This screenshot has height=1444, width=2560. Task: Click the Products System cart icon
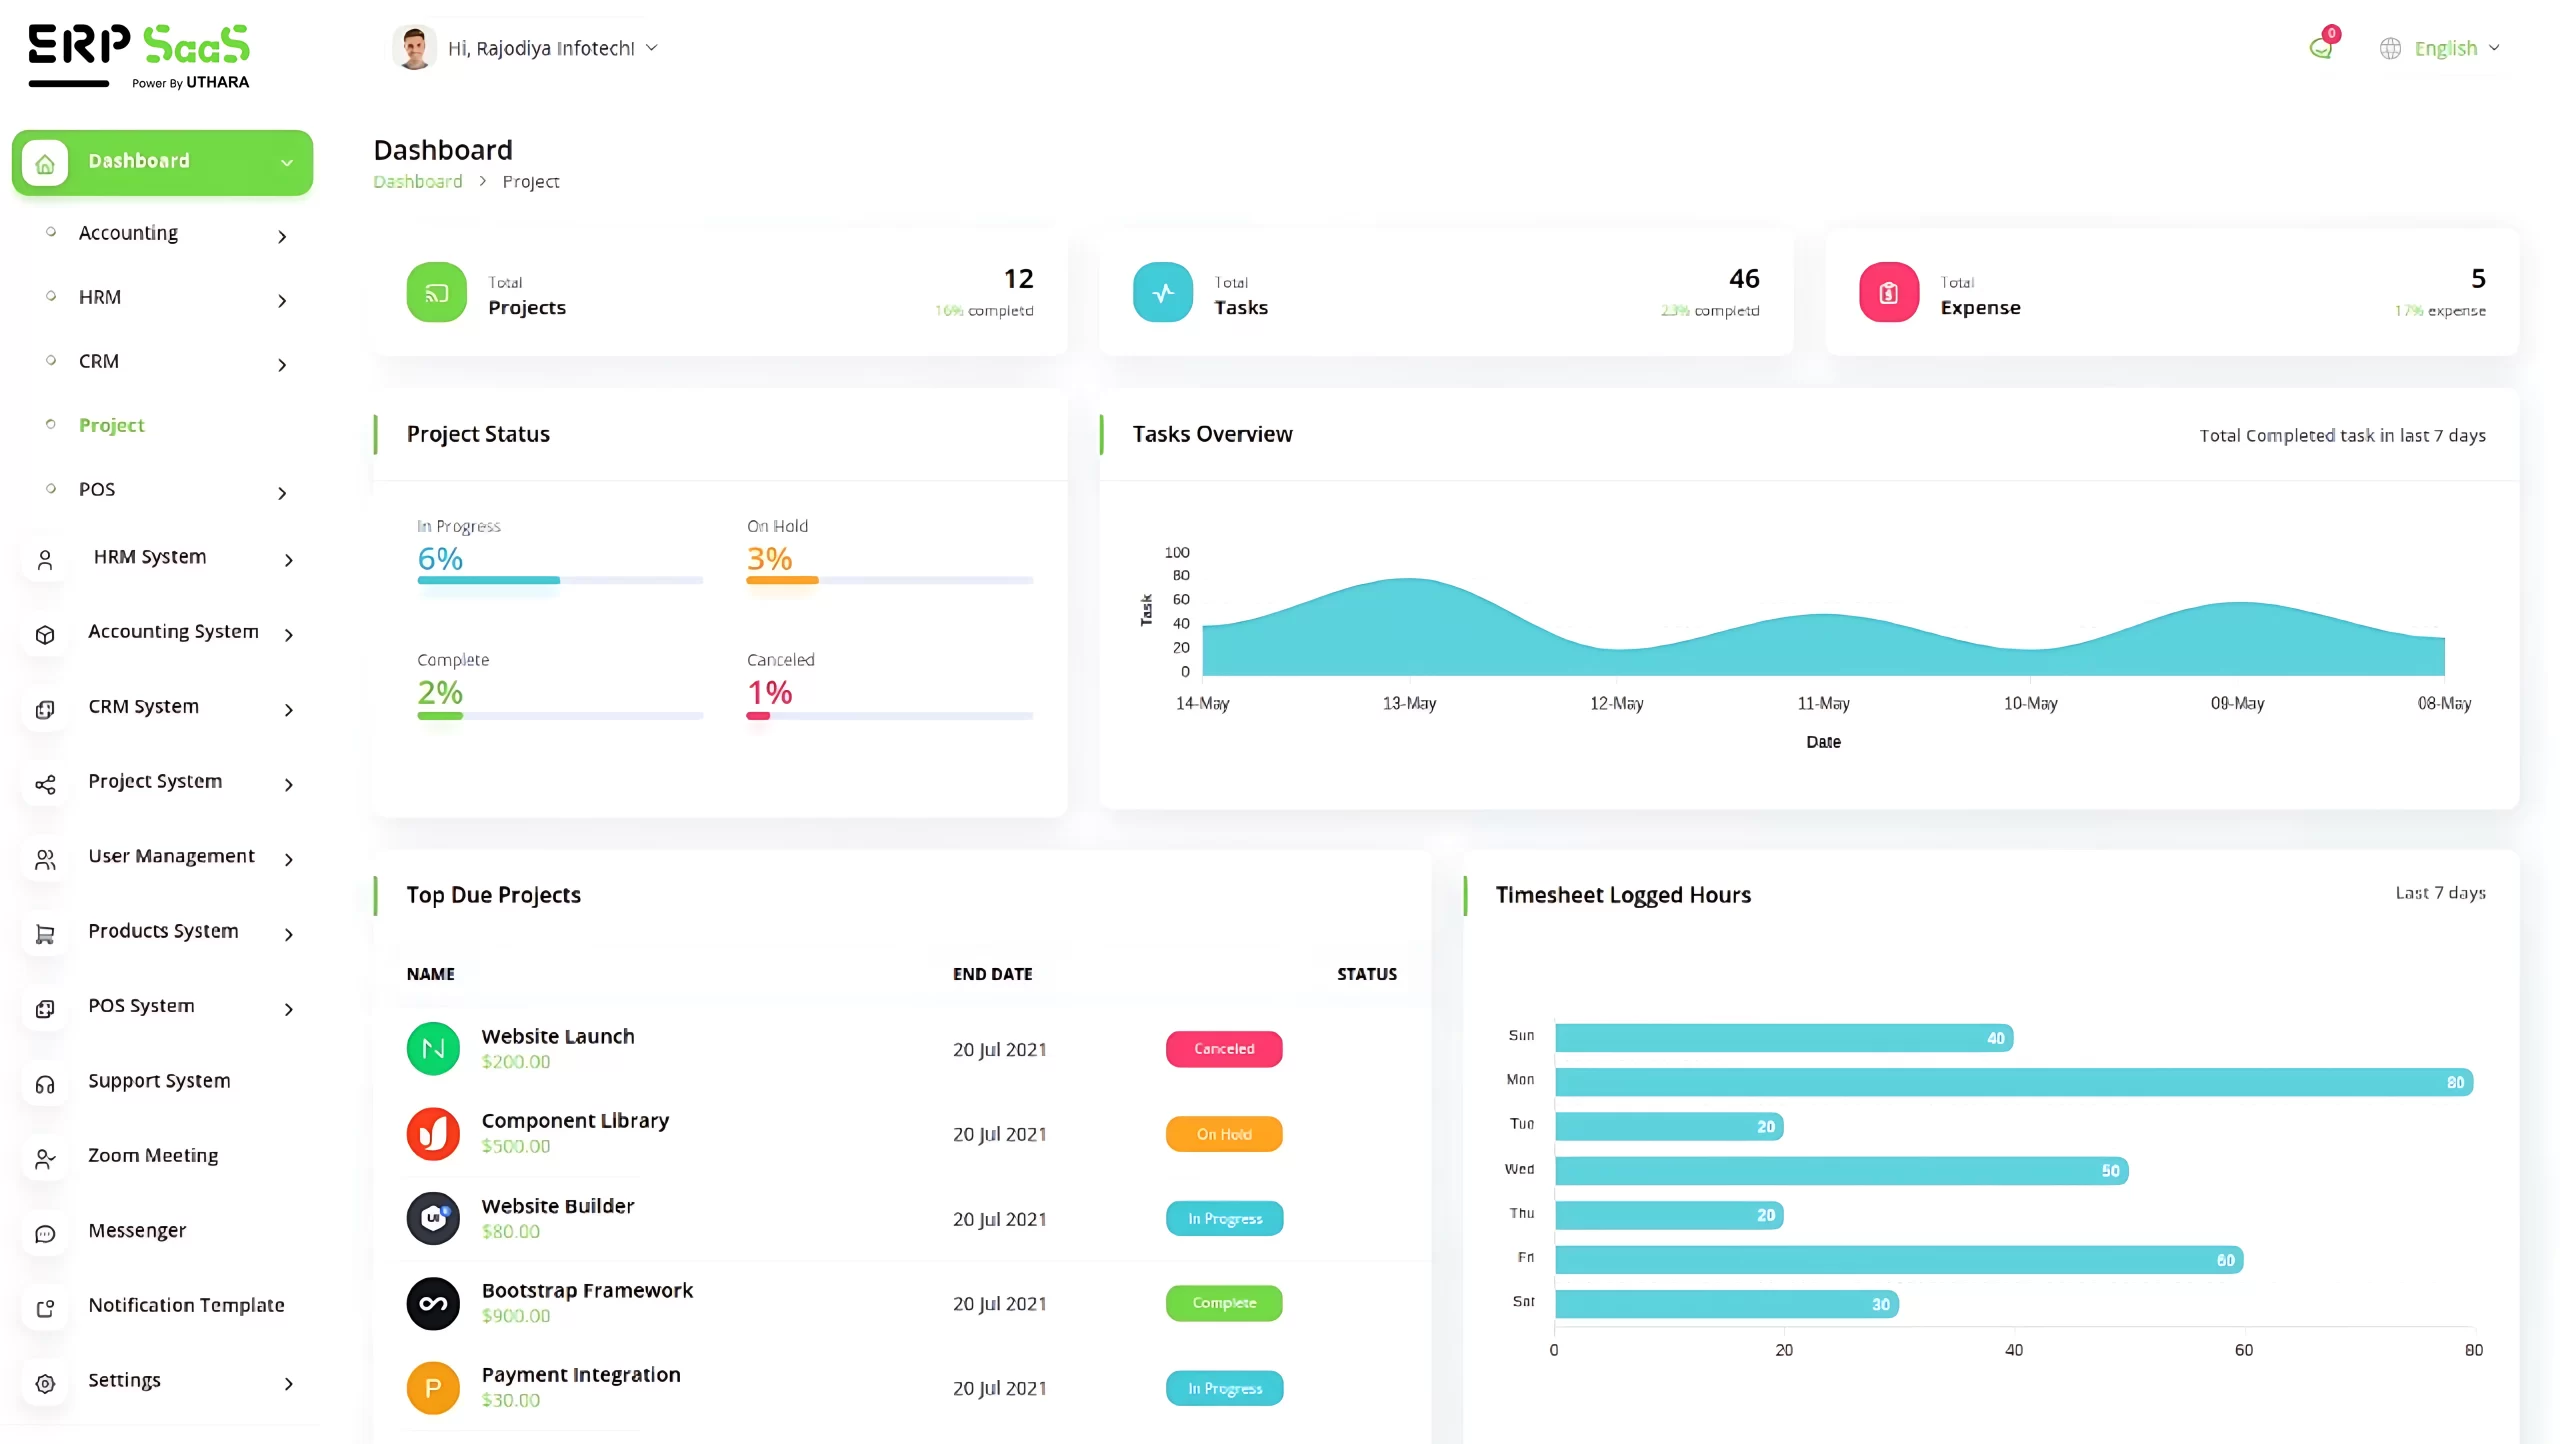pyautogui.click(x=45, y=934)
